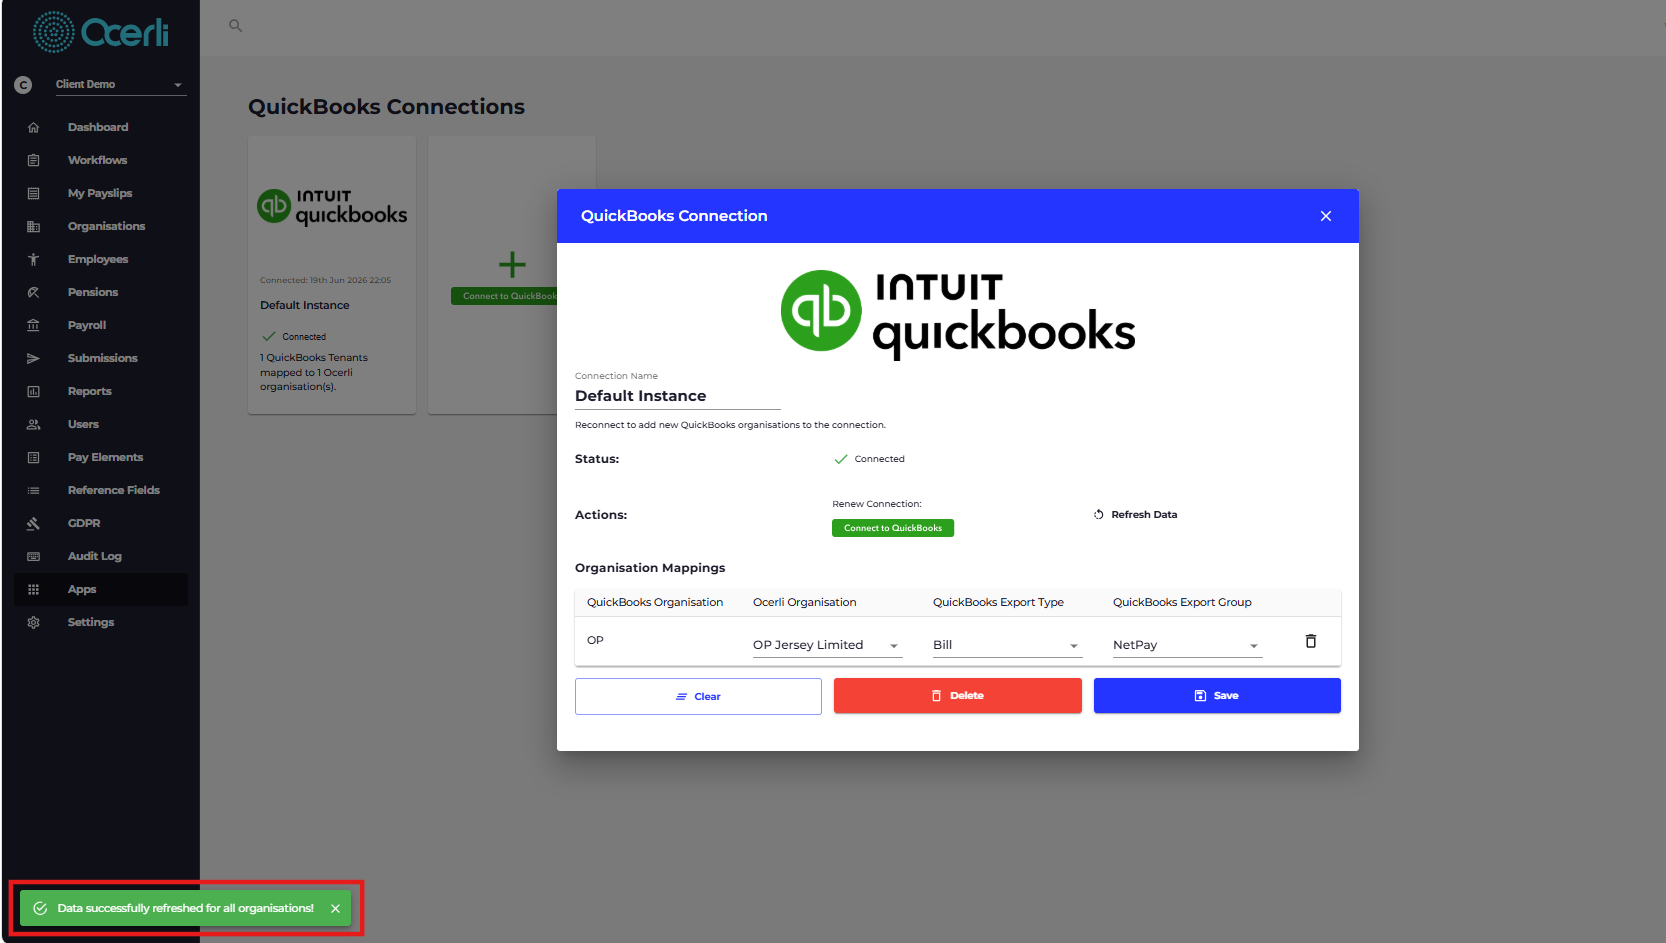
Task: Open the NetPay export group dropdown
Action: pyautogui.click(x=1188, y=645)
